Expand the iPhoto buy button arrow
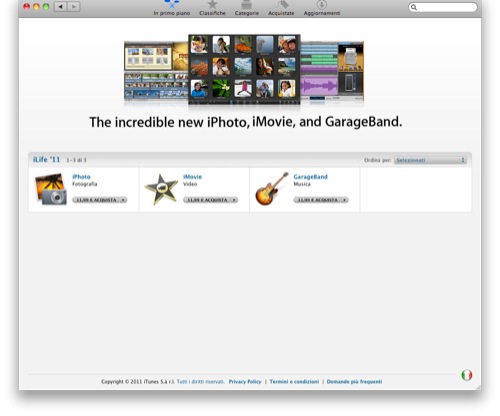The image size is (500, 416). pos(123,200)
